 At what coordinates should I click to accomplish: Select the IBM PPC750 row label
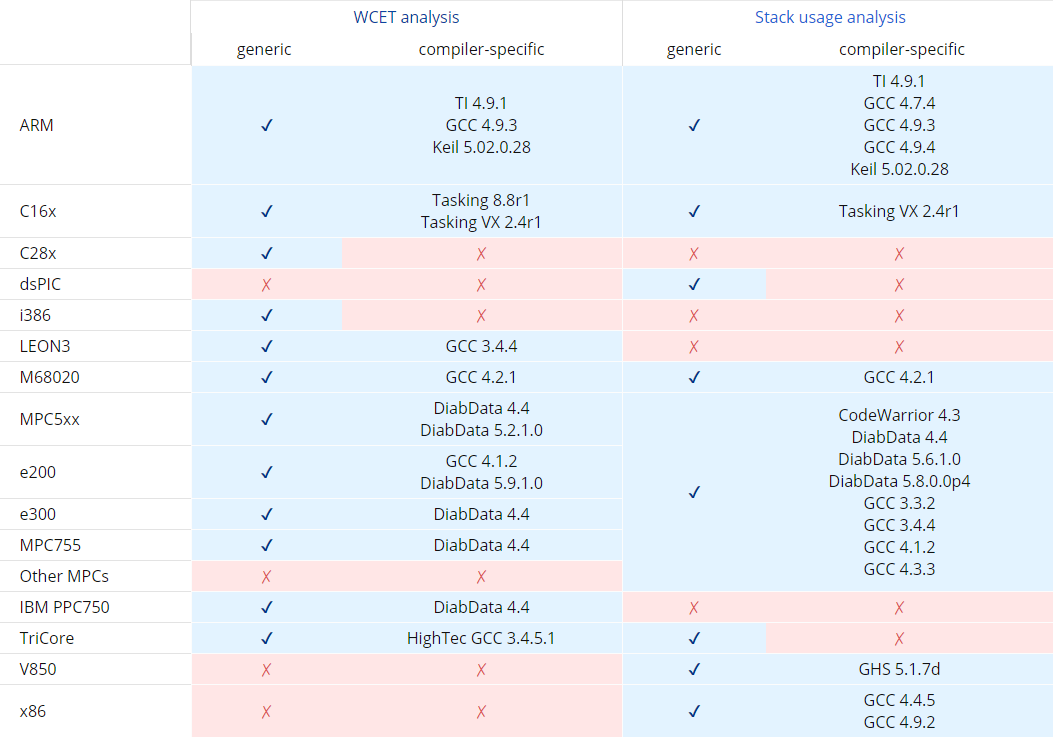click(x=64, y=607)
